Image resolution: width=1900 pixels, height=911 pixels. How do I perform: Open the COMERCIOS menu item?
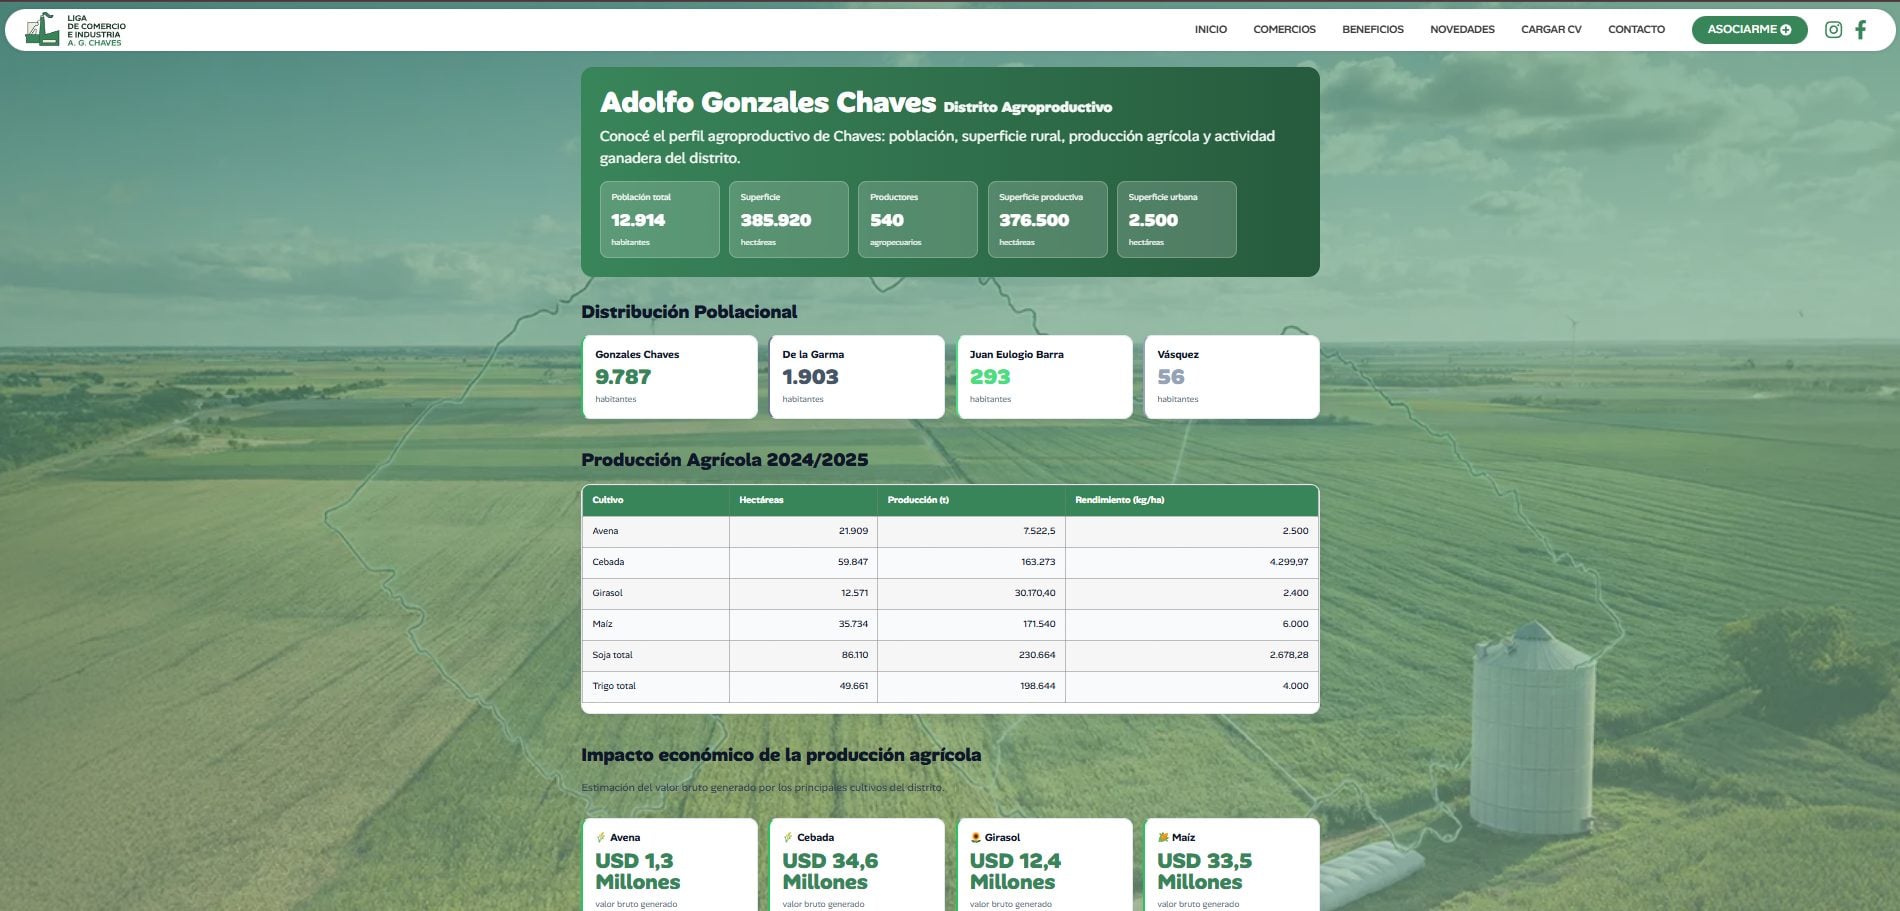tap(1284, 30)
